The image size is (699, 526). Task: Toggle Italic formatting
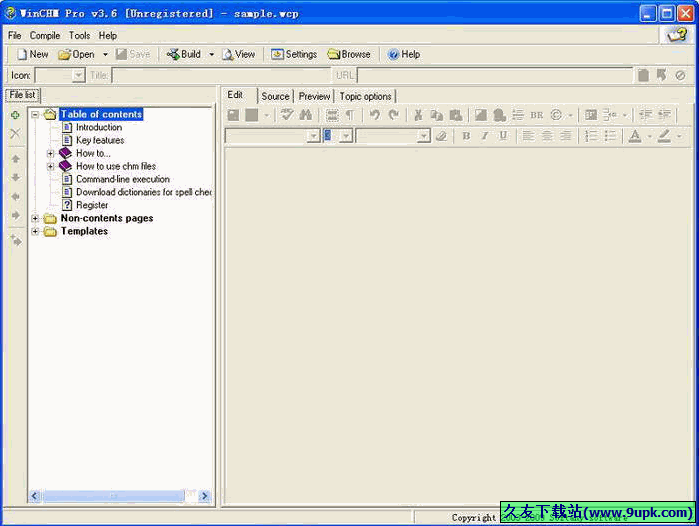pyautogui.click(x=485, y=136)
